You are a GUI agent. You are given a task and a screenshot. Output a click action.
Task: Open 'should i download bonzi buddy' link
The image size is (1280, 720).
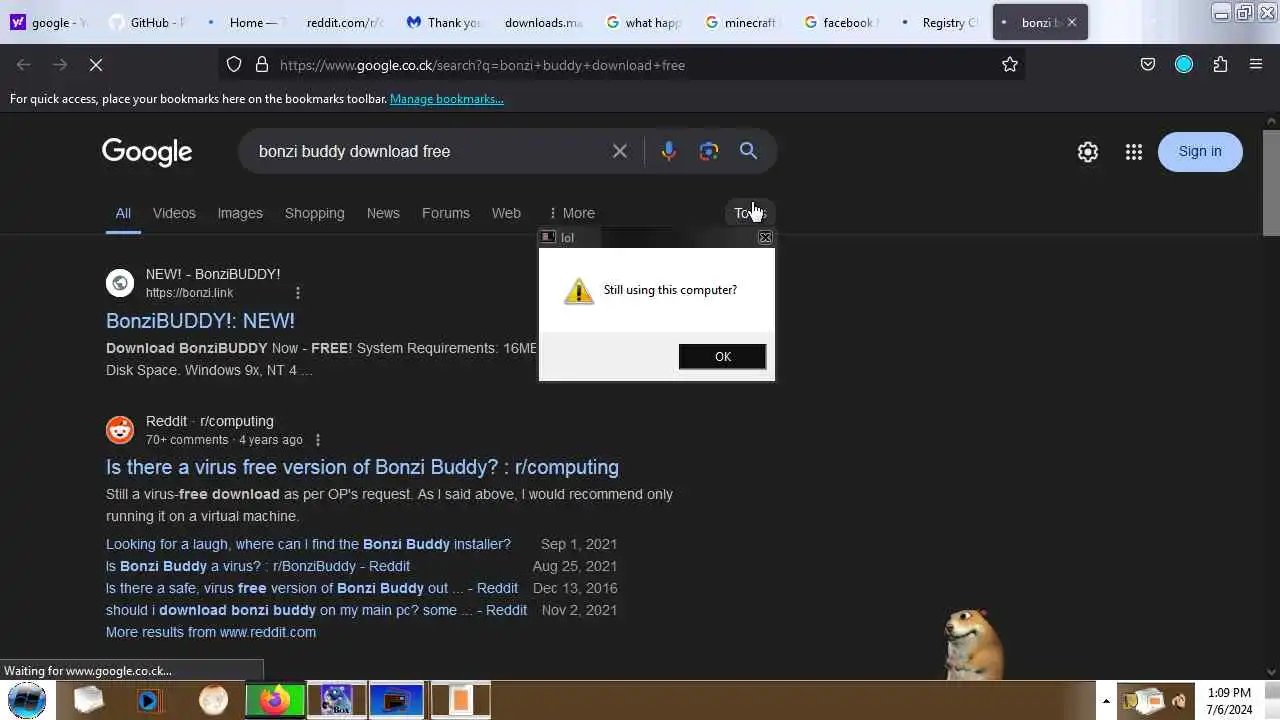[316, 610]
